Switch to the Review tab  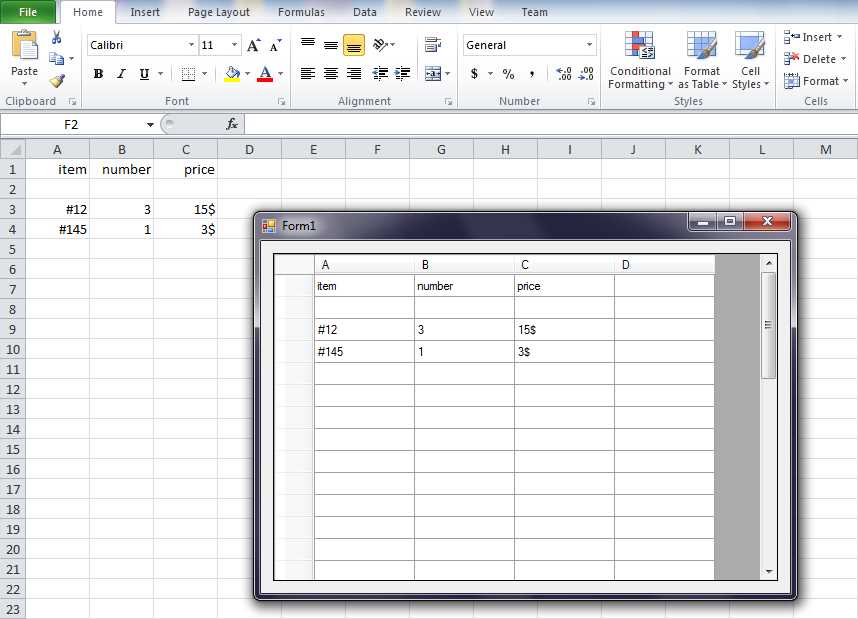(x=422, y=12)
